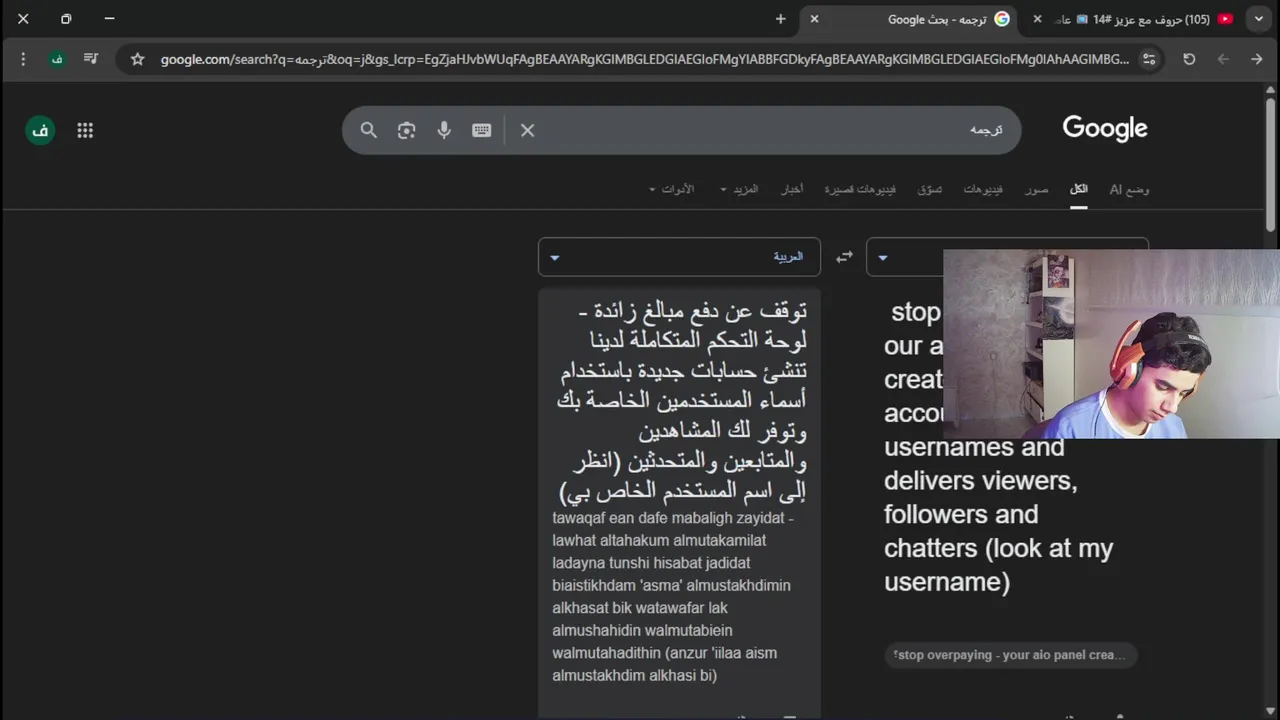Open the أخبار news tab
1280x720 pixels.
click(x=792, y=189)
